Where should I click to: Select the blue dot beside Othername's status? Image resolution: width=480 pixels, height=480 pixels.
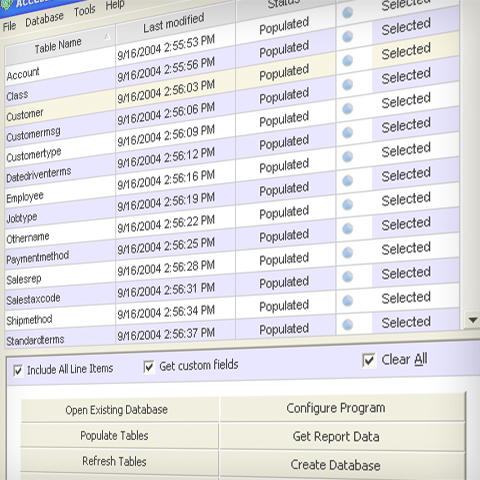point(347,204)
